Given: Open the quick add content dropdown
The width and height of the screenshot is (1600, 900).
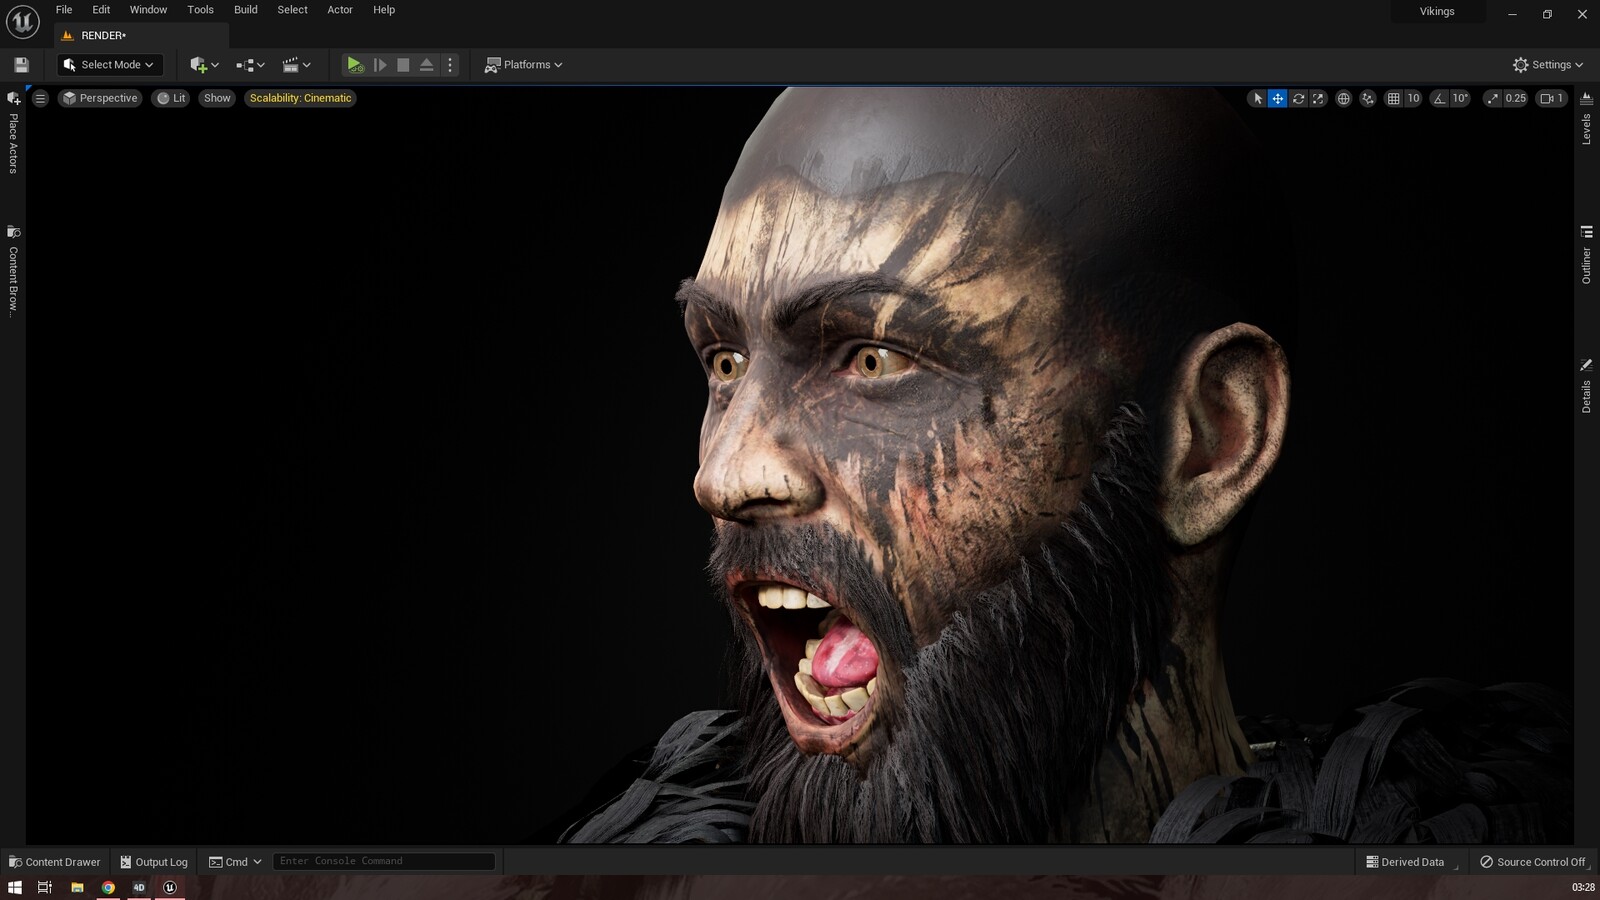Looking at the screenshot, I should click(204, 65).
